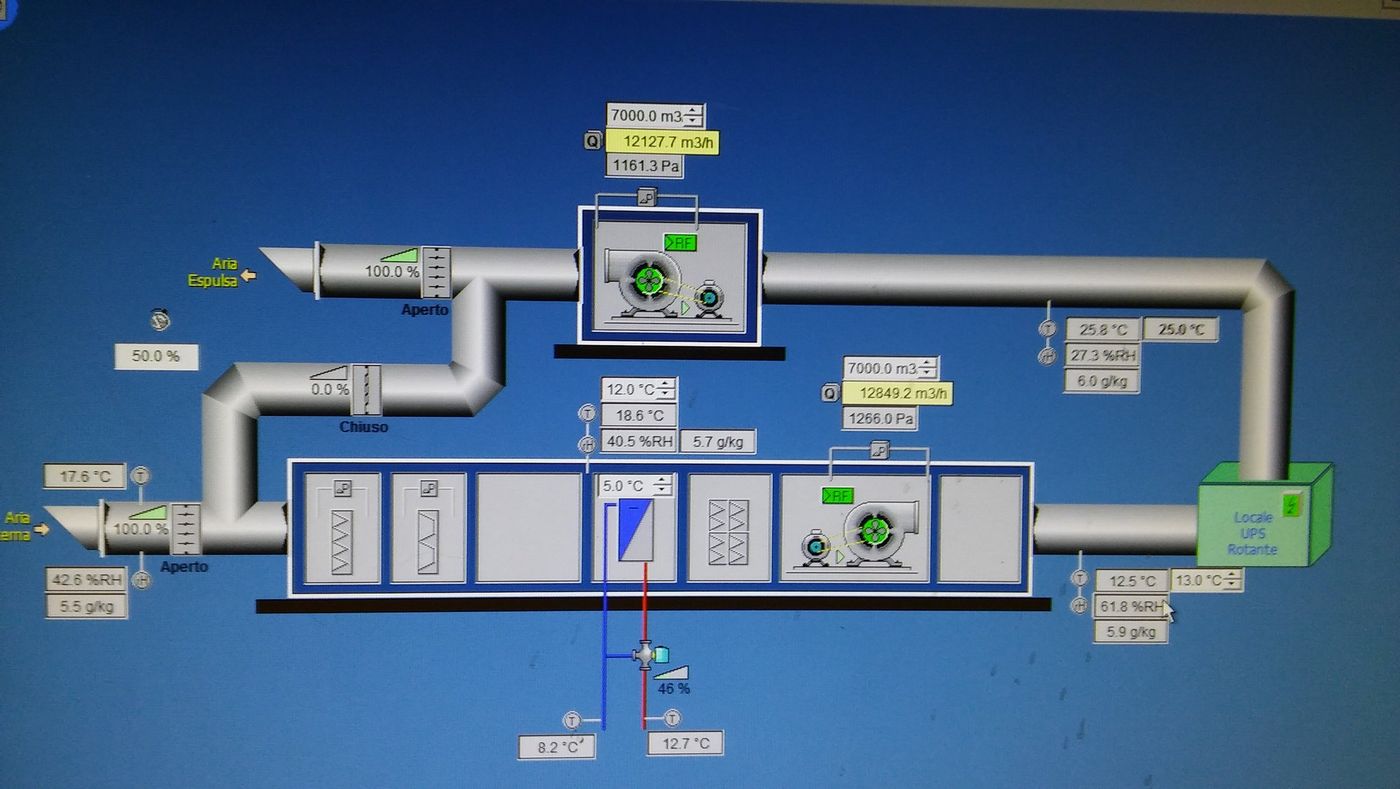This screenshot has height=789, width=1400.
Task: Click the pressure switch icon above the supply fan
Action: (879, 451)
